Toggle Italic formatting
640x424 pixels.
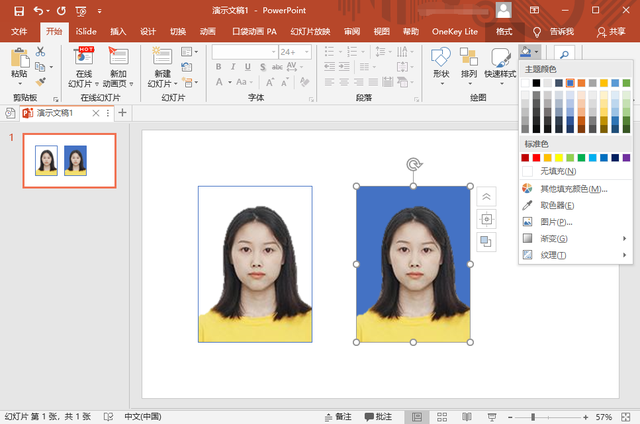click(x=233, y=67)
